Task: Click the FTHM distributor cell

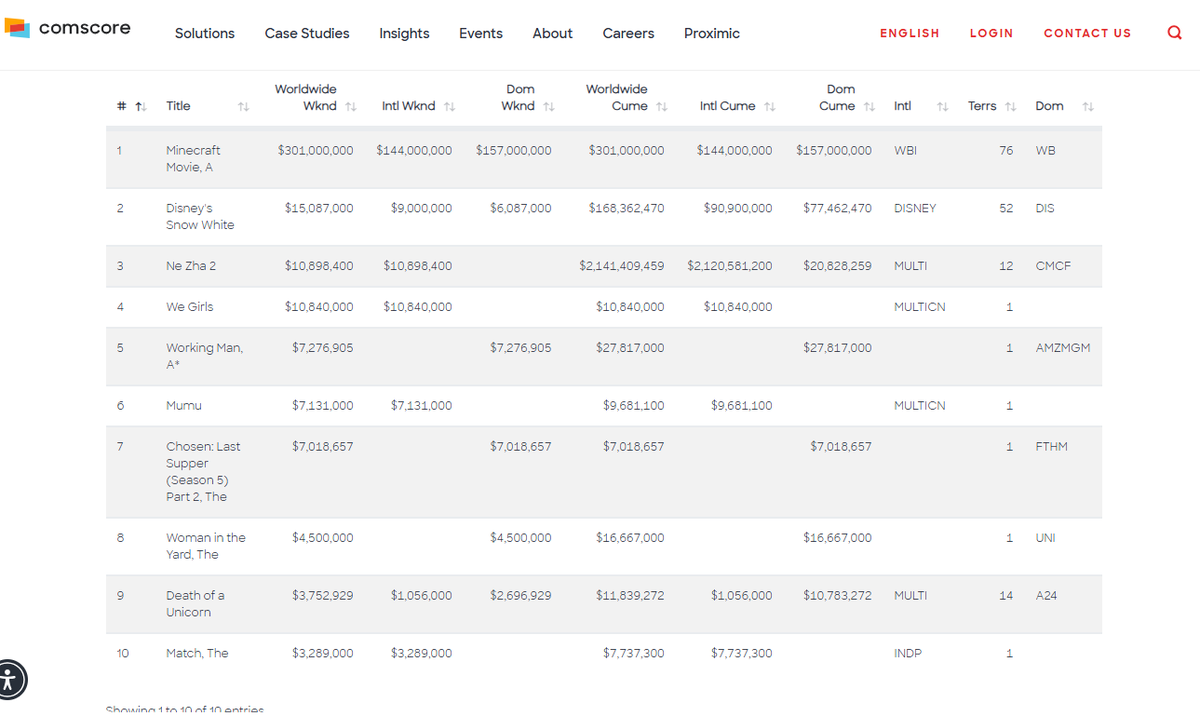Action: click(1051, 447)
